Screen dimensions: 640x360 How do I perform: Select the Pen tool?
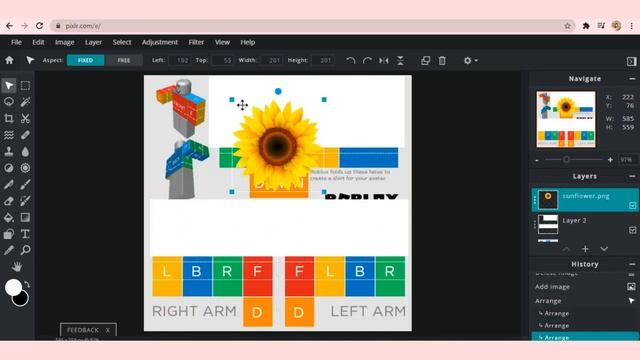point(9,184)
